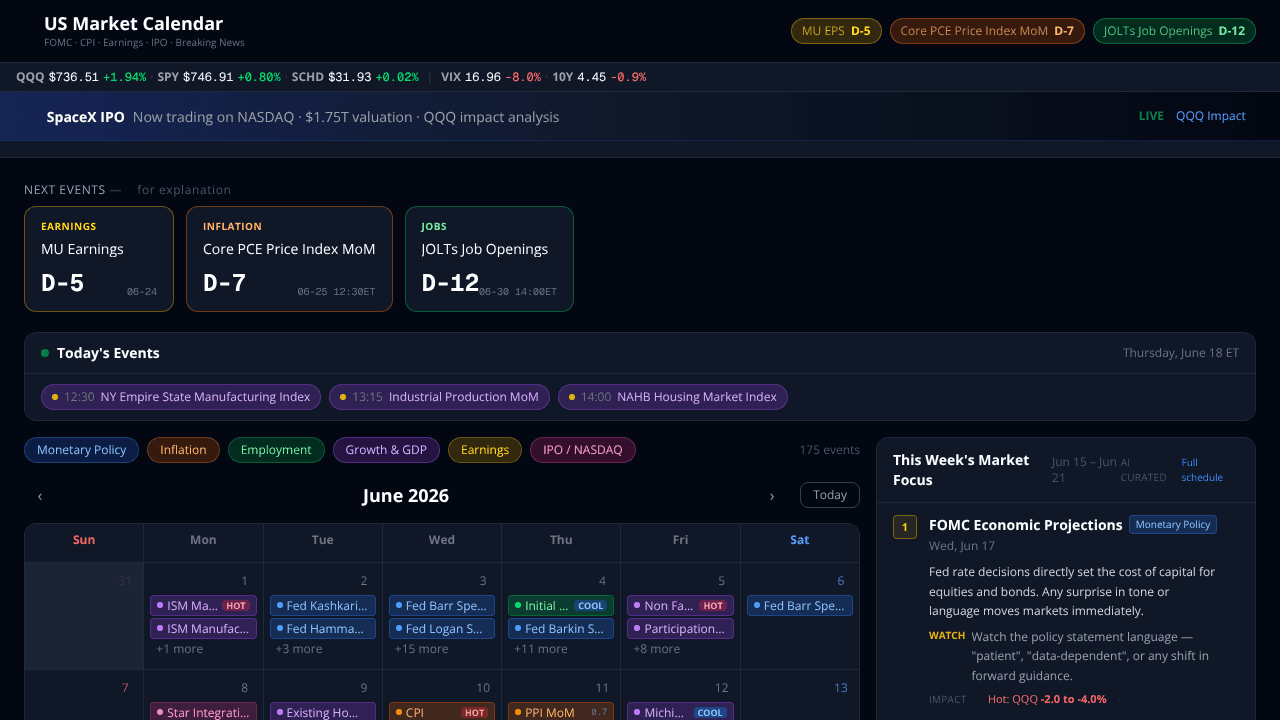The image size is (1280, 720).
Task: Select Industrial Production MoM event
Action: 439,397
